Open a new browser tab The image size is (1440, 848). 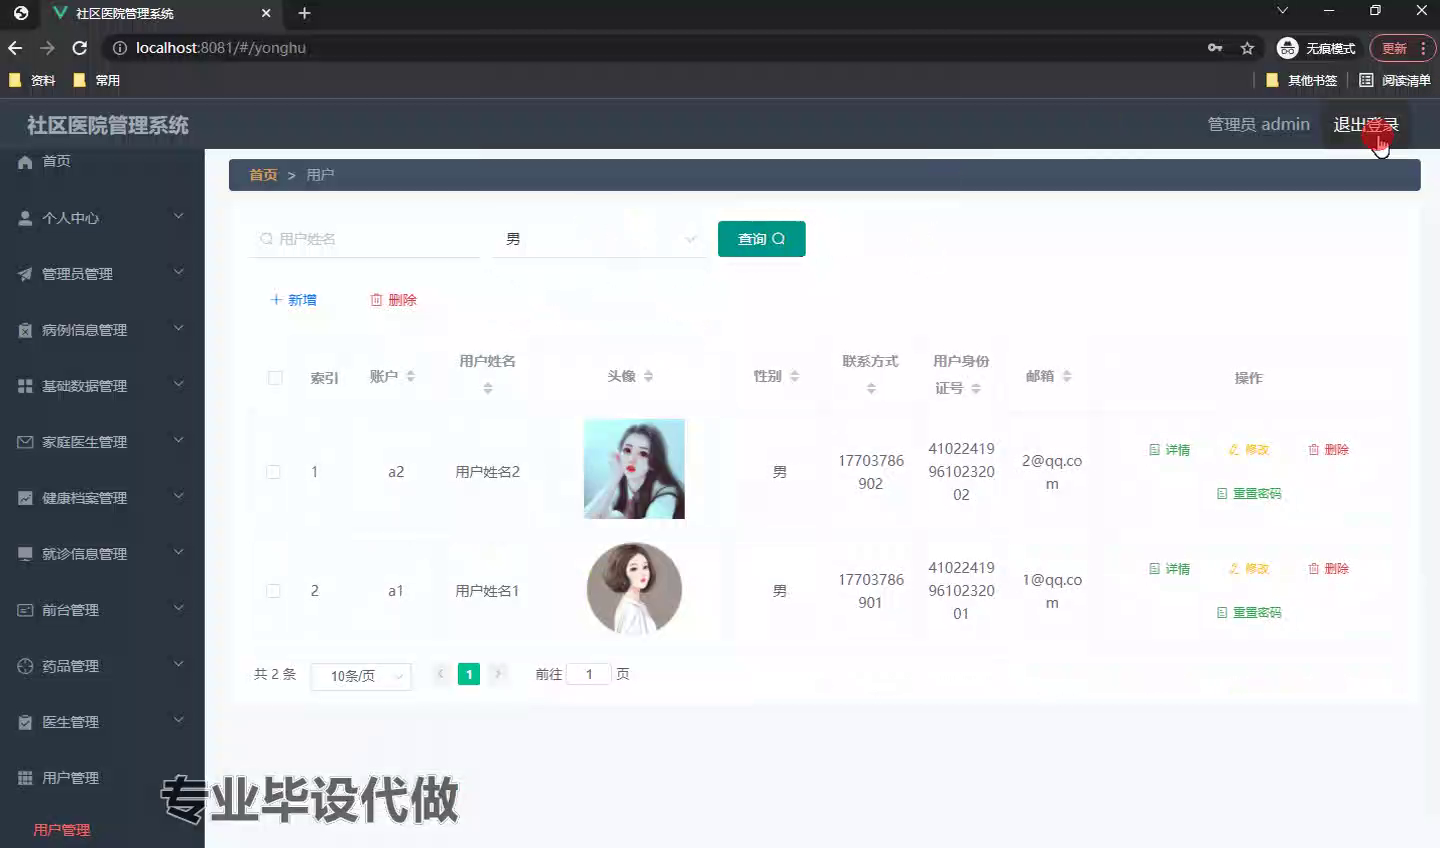(304, 13)
